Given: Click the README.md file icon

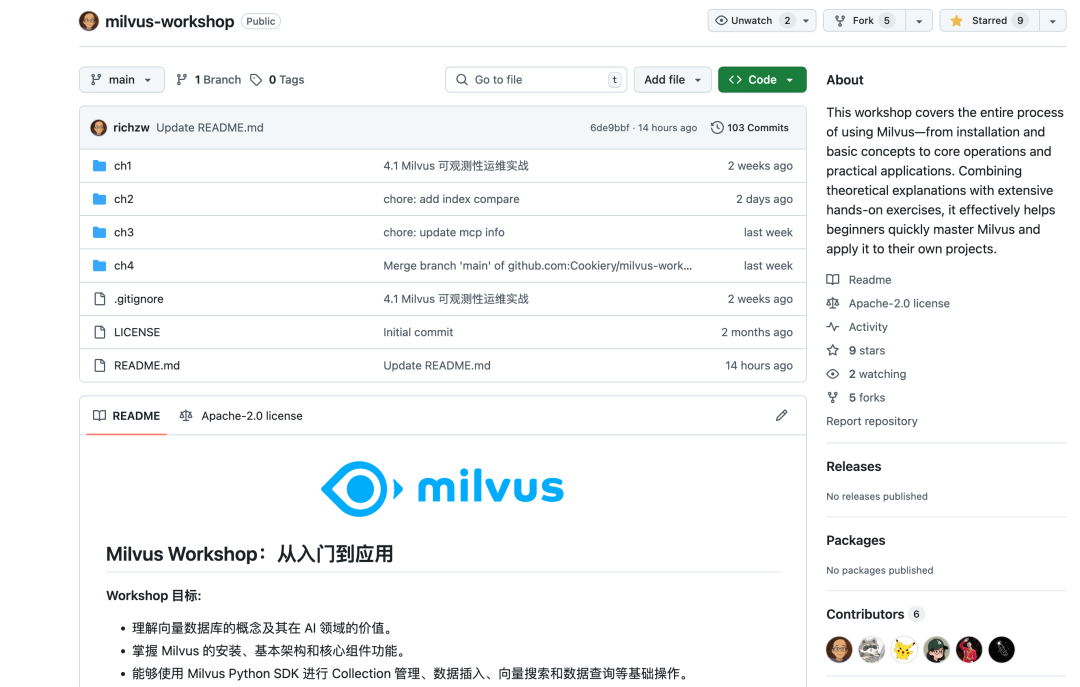Looking at the screenshot, I should (x=99, y=365).
